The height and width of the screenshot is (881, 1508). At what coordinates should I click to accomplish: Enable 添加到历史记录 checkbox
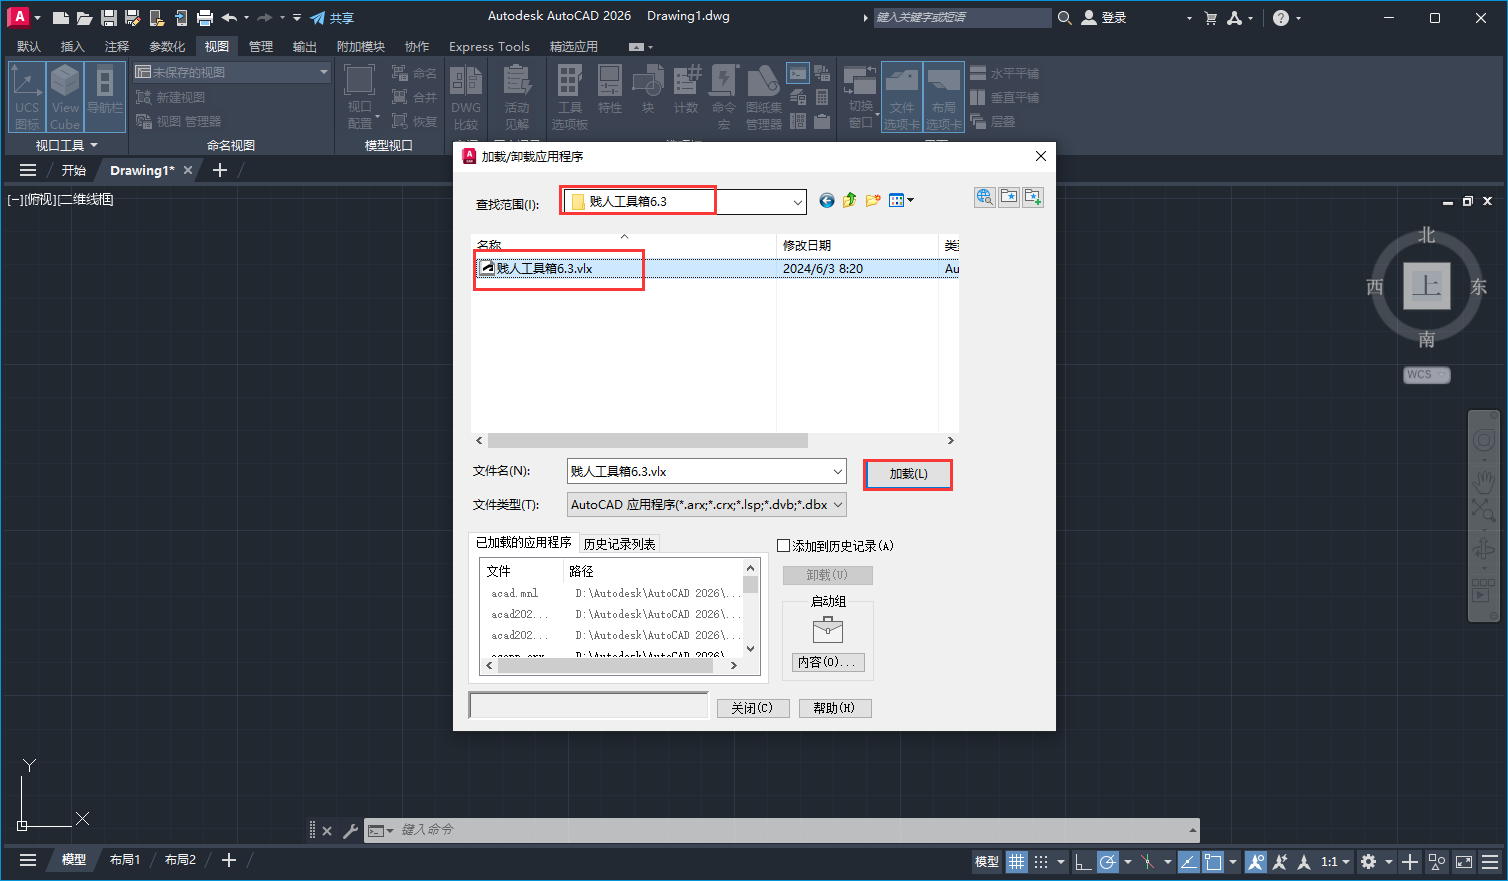(784, 546)
